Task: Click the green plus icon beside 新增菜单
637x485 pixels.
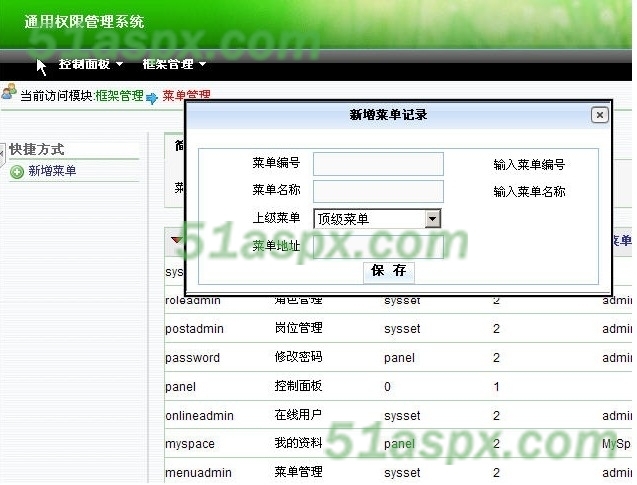Action: point(17,172)
